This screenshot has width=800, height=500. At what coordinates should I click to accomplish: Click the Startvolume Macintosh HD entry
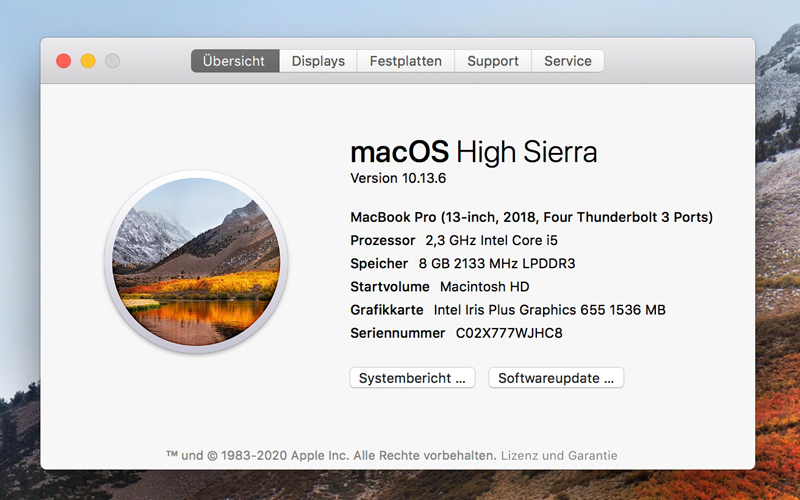point(439,287)
